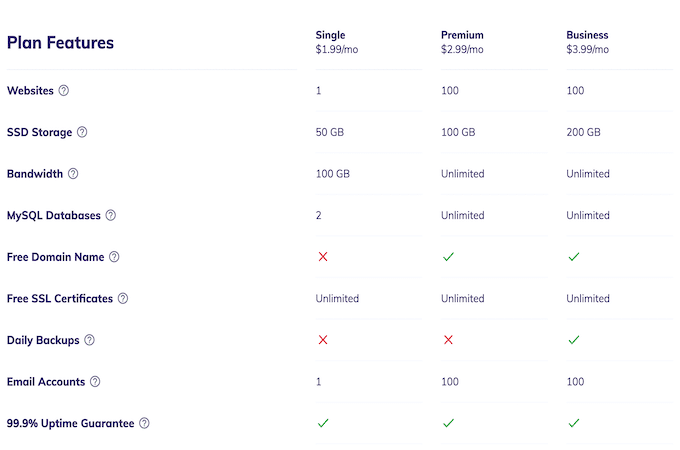Open the SSD Storage help tooltip icon
Viewport: 680px width, 450px height.
[x=82, y=132]
